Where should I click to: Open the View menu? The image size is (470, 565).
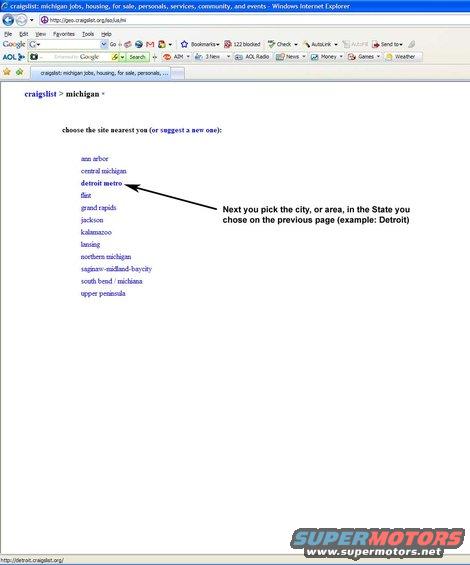(x=40, y=34)
